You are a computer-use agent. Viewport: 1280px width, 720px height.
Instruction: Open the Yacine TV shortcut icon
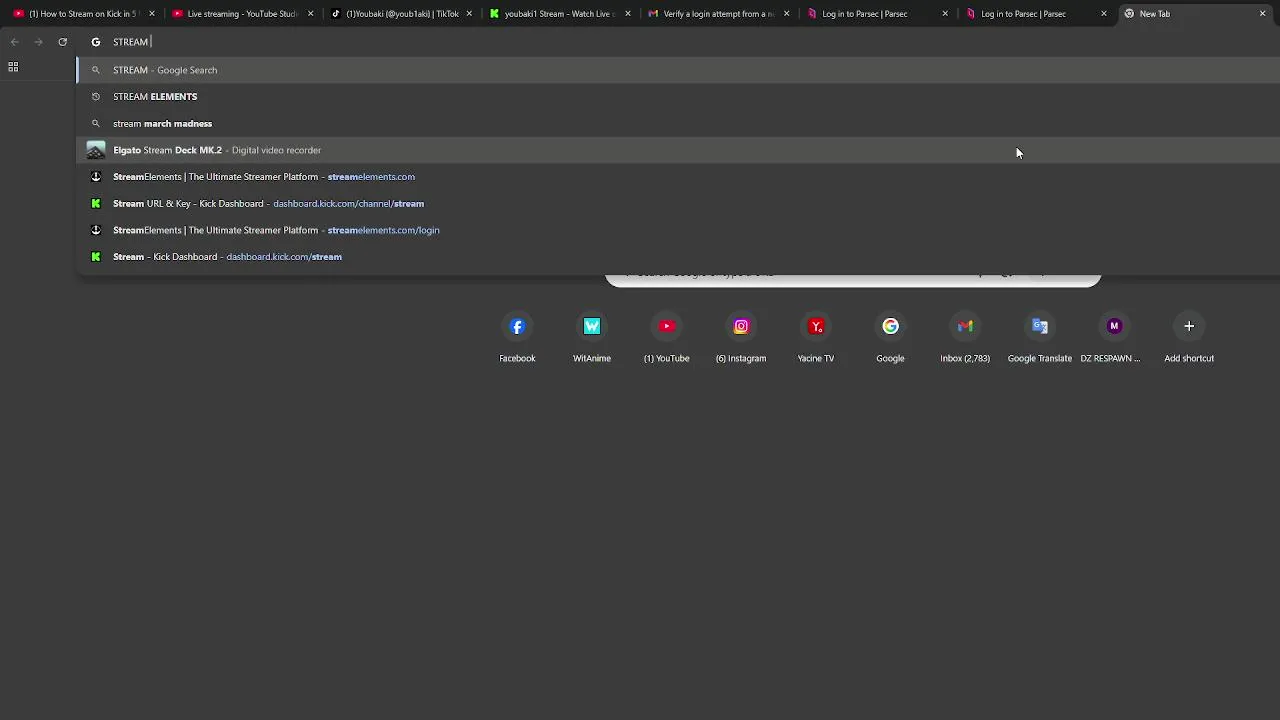point(816,326)
